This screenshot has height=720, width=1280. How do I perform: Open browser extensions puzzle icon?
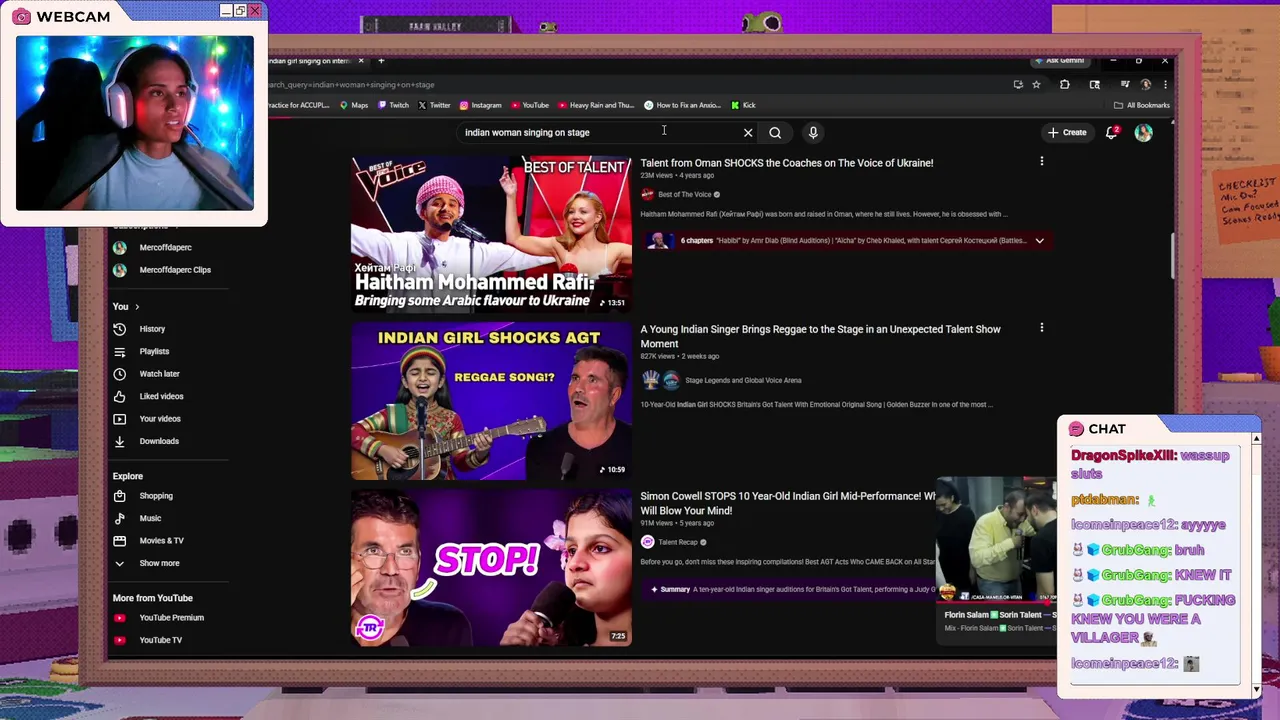click(x=1064, y=84)
